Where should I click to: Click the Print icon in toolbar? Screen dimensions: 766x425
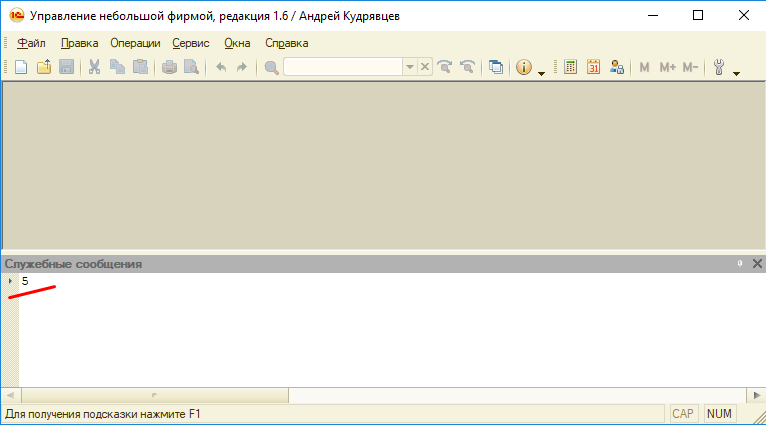point(169,67)
